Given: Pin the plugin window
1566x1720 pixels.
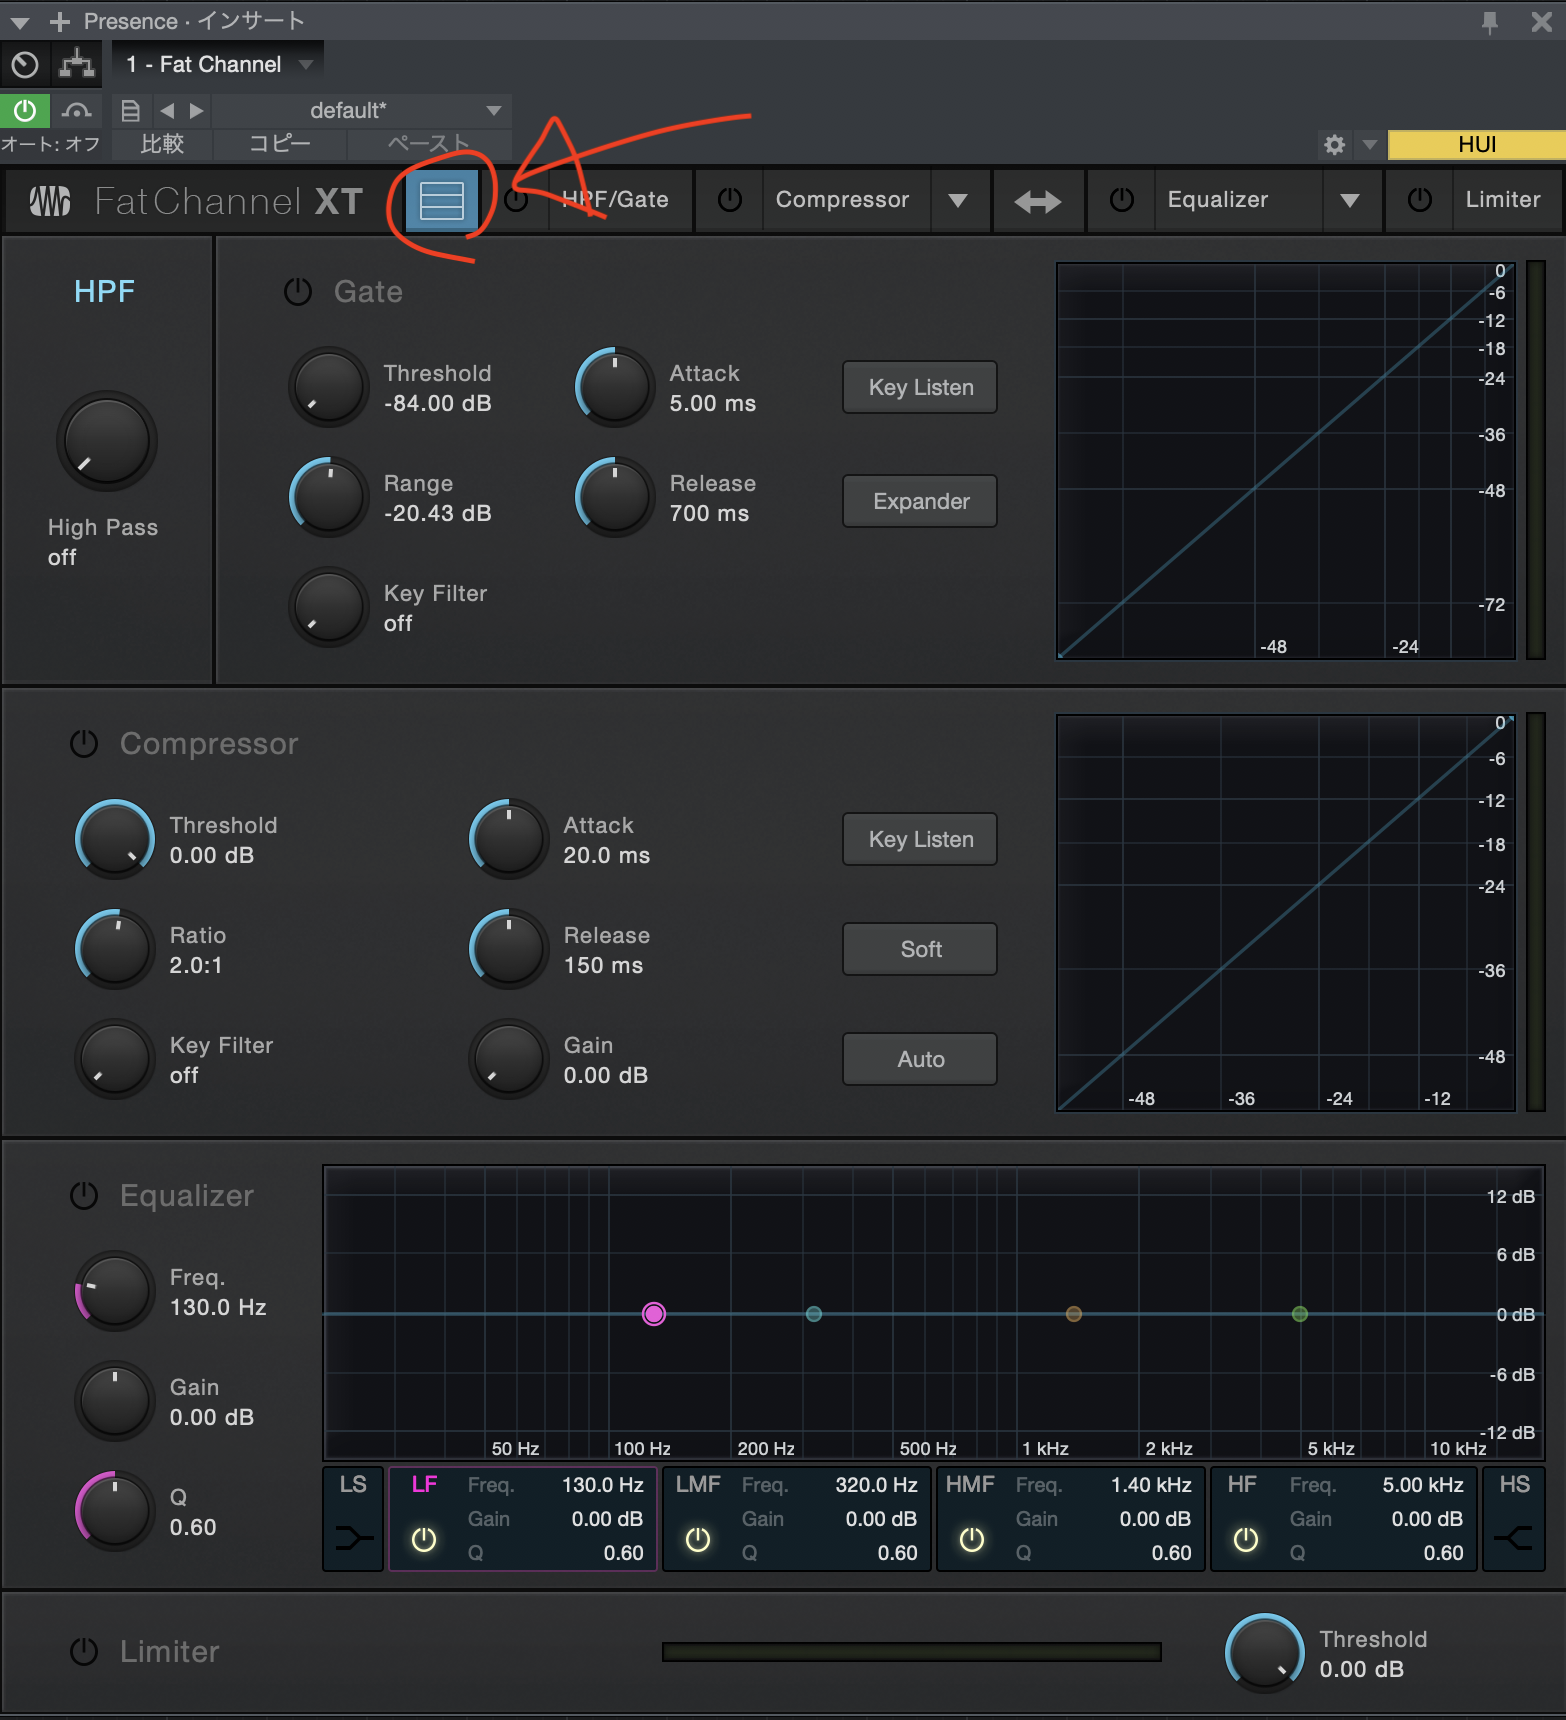Looking at the screenshot, I should [1489, 22].
